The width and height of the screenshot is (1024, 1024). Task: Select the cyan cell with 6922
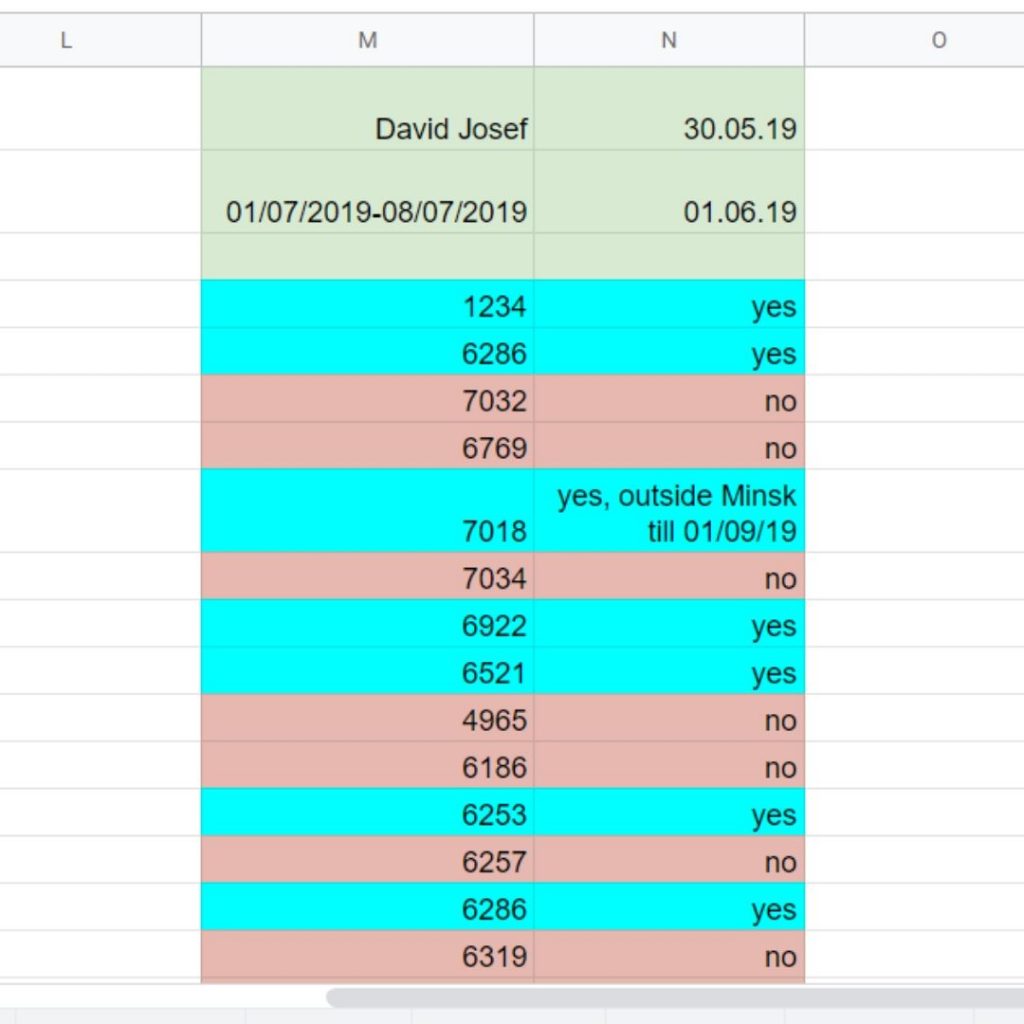pyautogui.click(x=367, y=625)
